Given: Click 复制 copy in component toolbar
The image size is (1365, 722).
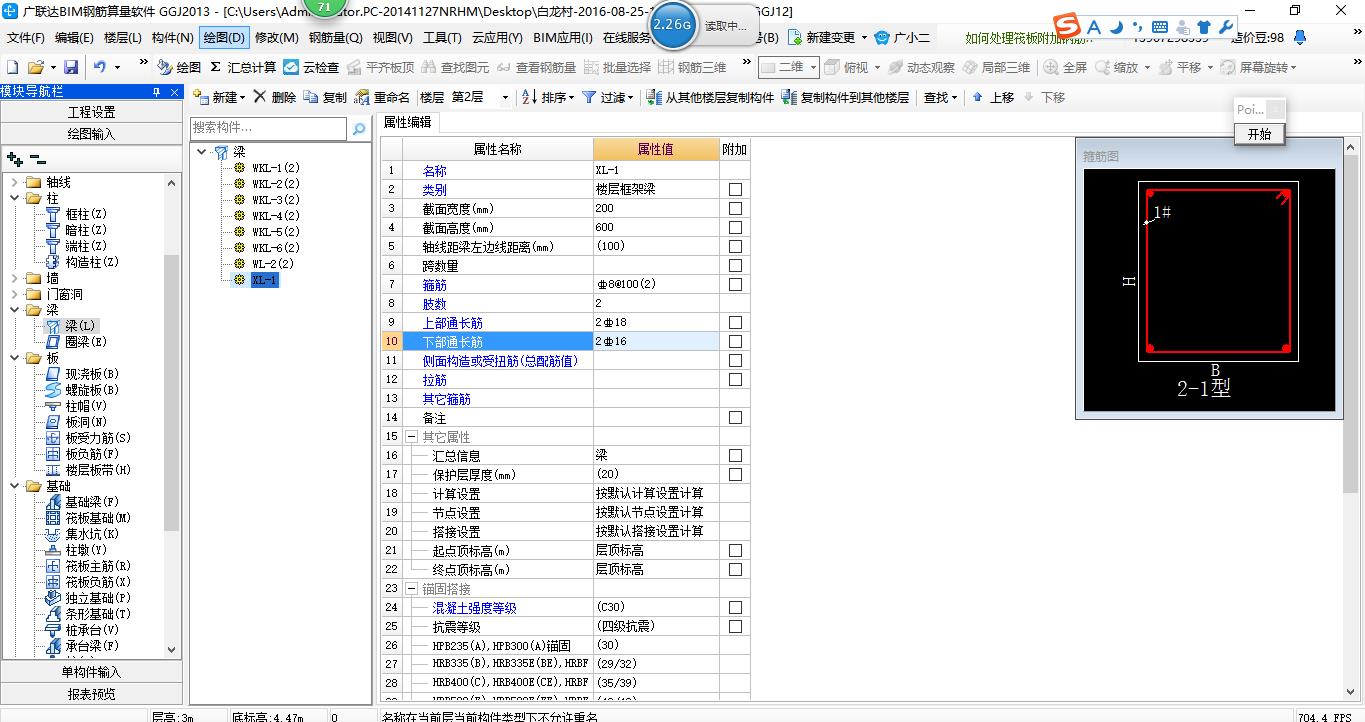Looking at the screenshot, I should pos(325,97).
